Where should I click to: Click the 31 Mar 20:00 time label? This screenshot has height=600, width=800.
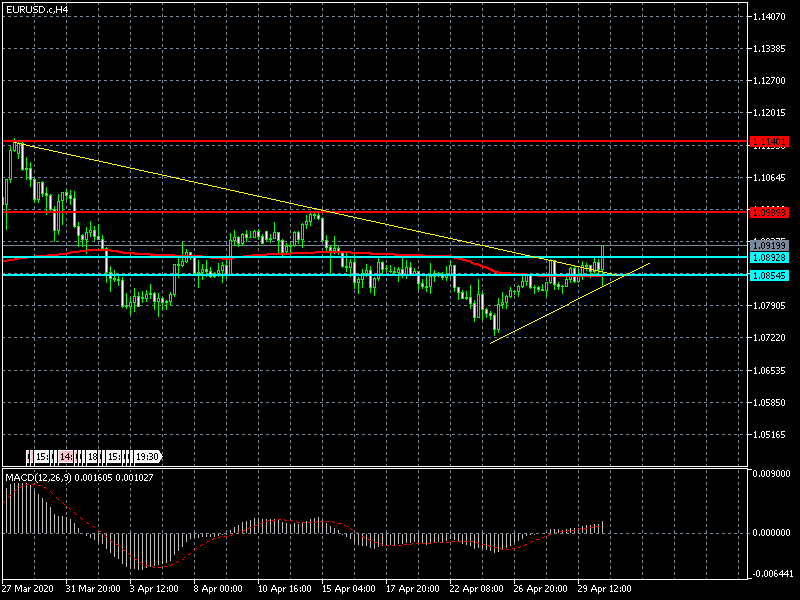click(93, 589)
